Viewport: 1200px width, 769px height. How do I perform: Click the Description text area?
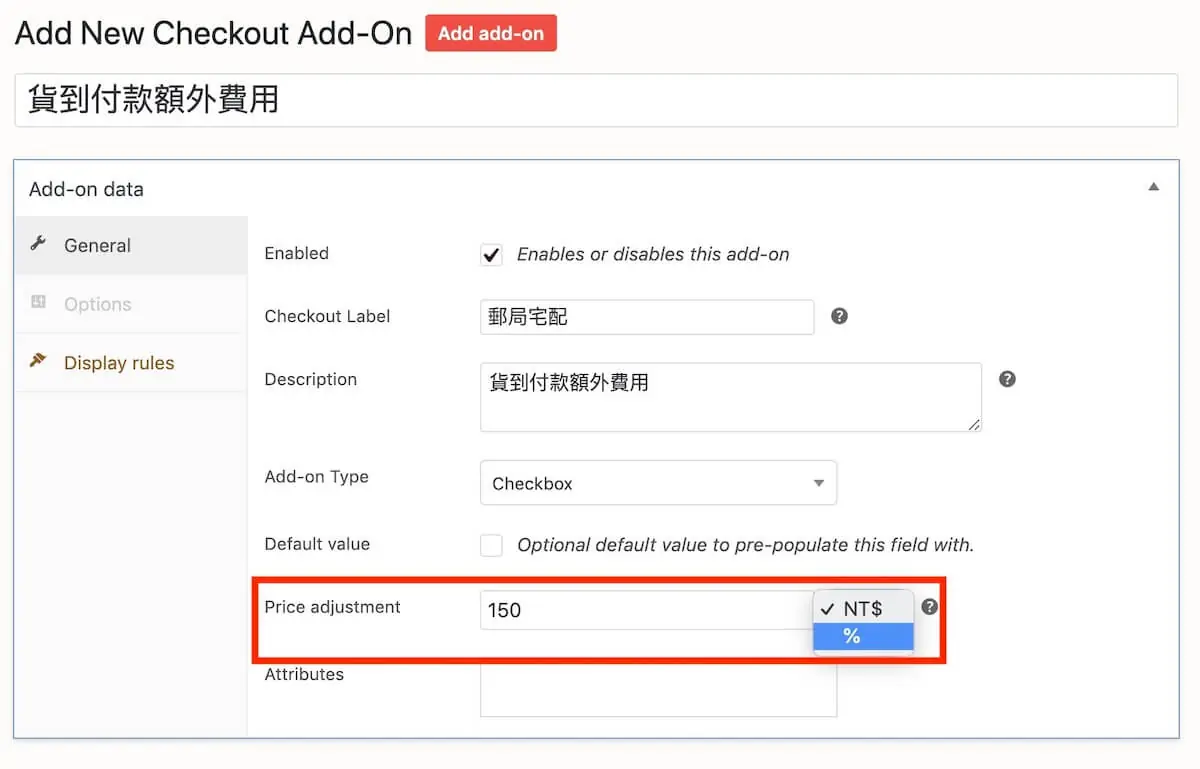(731, 397)
